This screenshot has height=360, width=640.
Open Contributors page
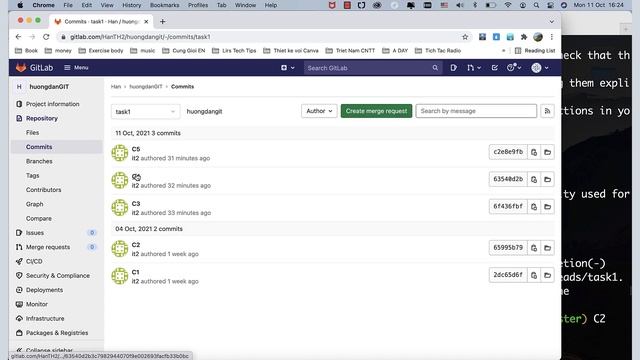point(43,190)
